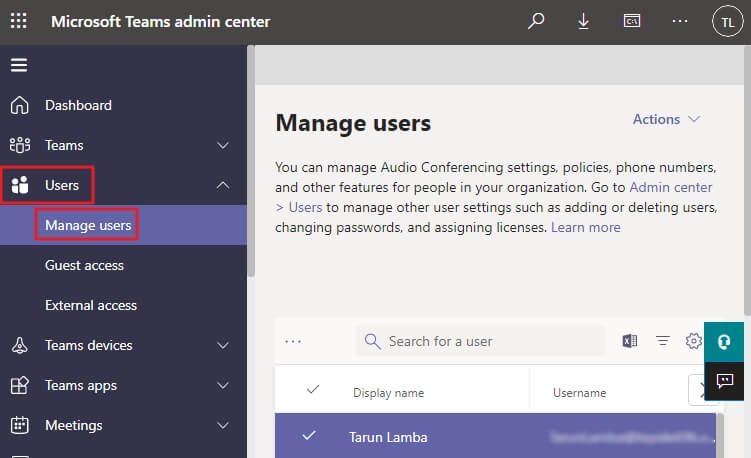
Task: Deselect the Tarun Lamba row checkmark
Action: pyautogui.click(x=309, y=435)
